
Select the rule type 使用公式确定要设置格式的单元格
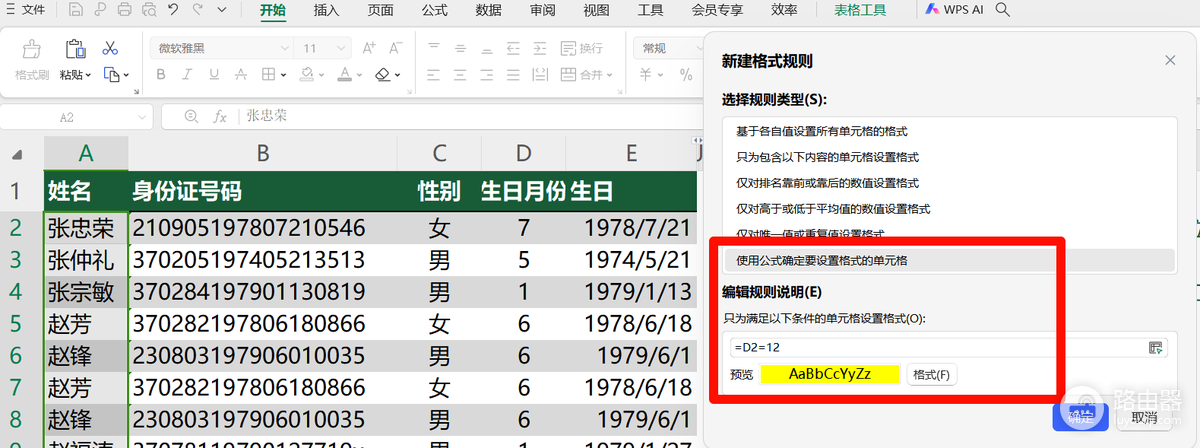pyautogui.click(x=949, y=261)
